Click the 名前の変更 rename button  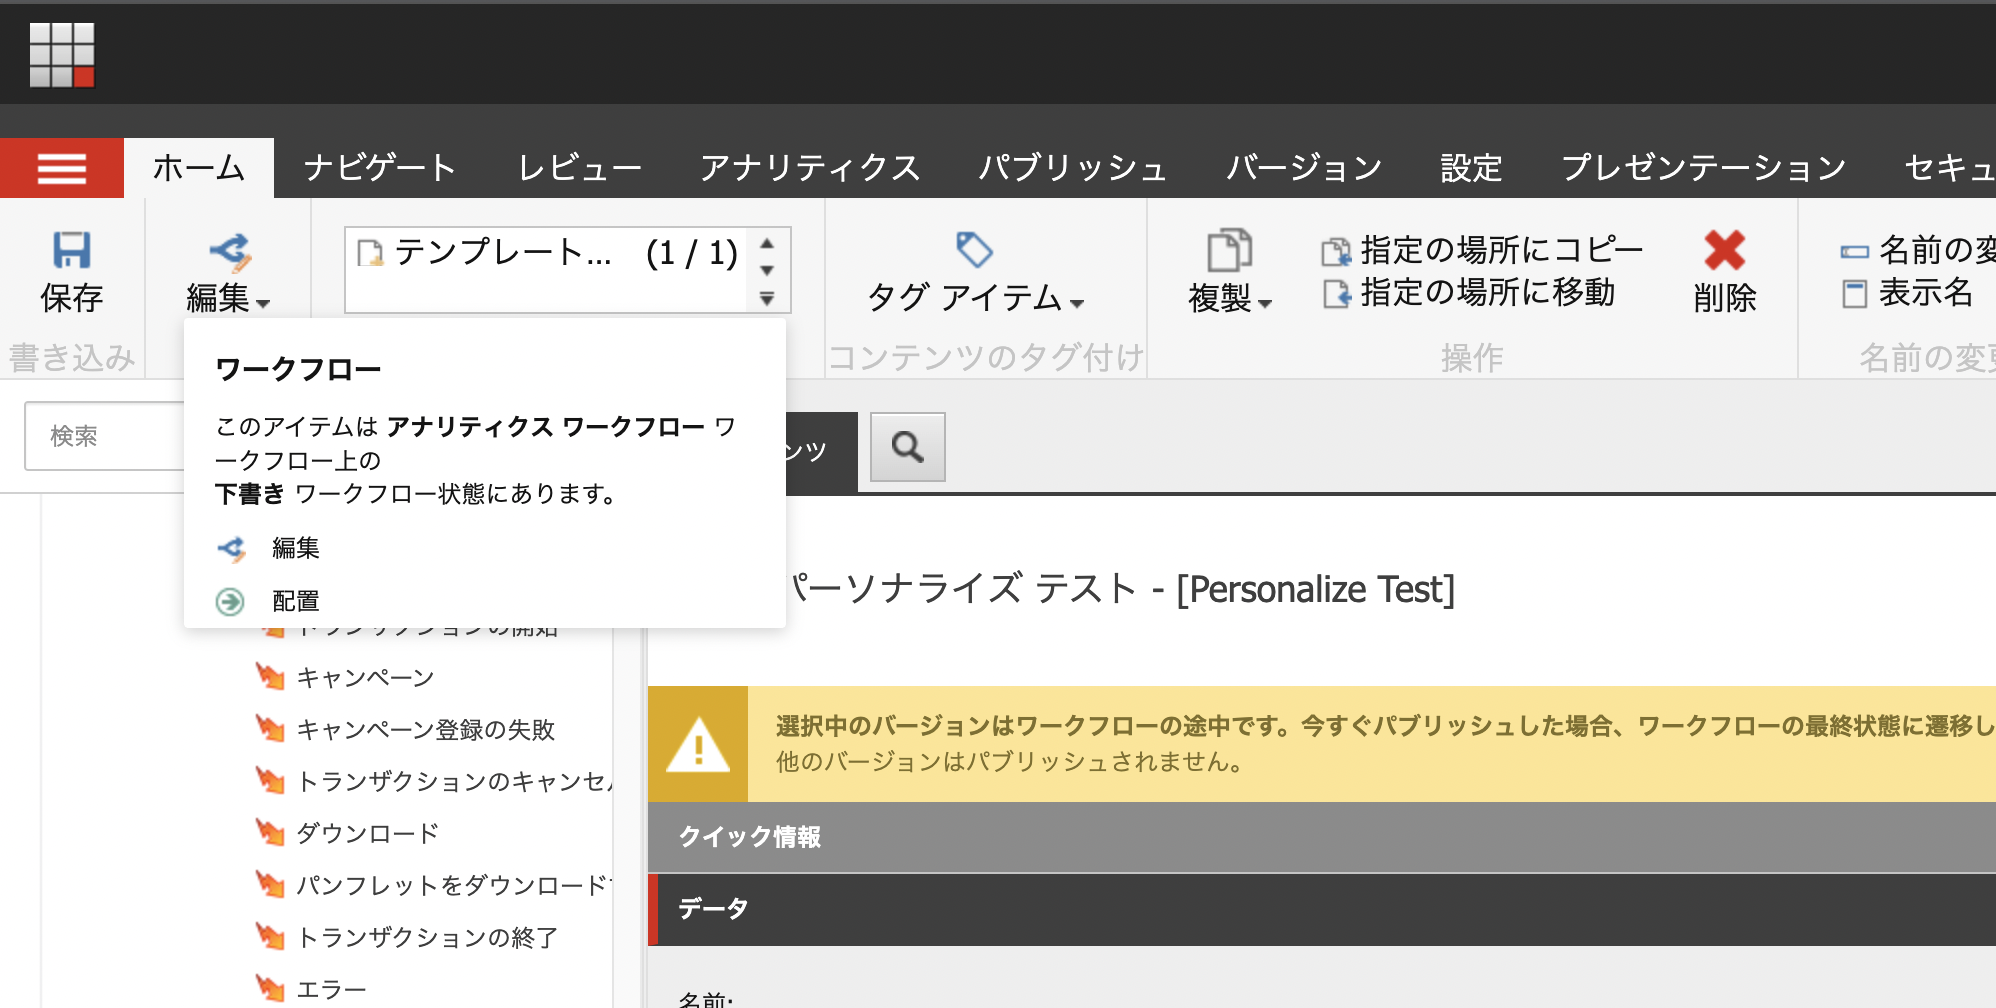click(x=1917, y=250)
